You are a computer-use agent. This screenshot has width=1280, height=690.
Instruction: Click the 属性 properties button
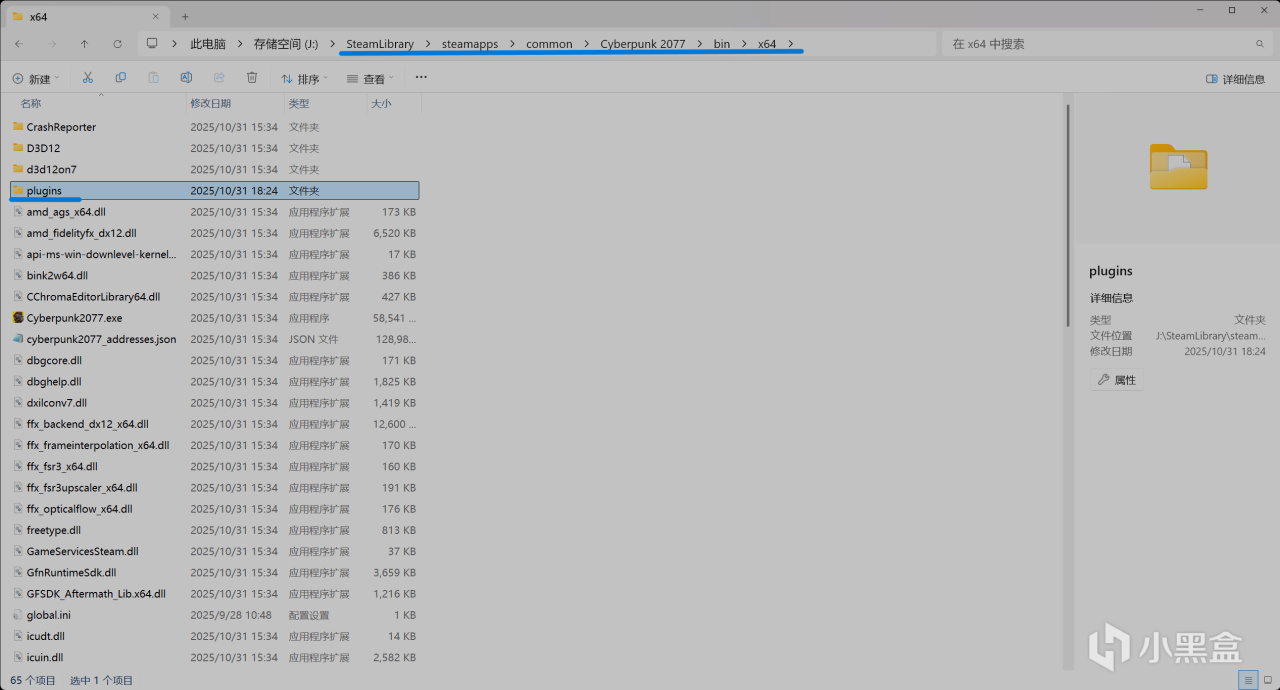click(1117, 380)
